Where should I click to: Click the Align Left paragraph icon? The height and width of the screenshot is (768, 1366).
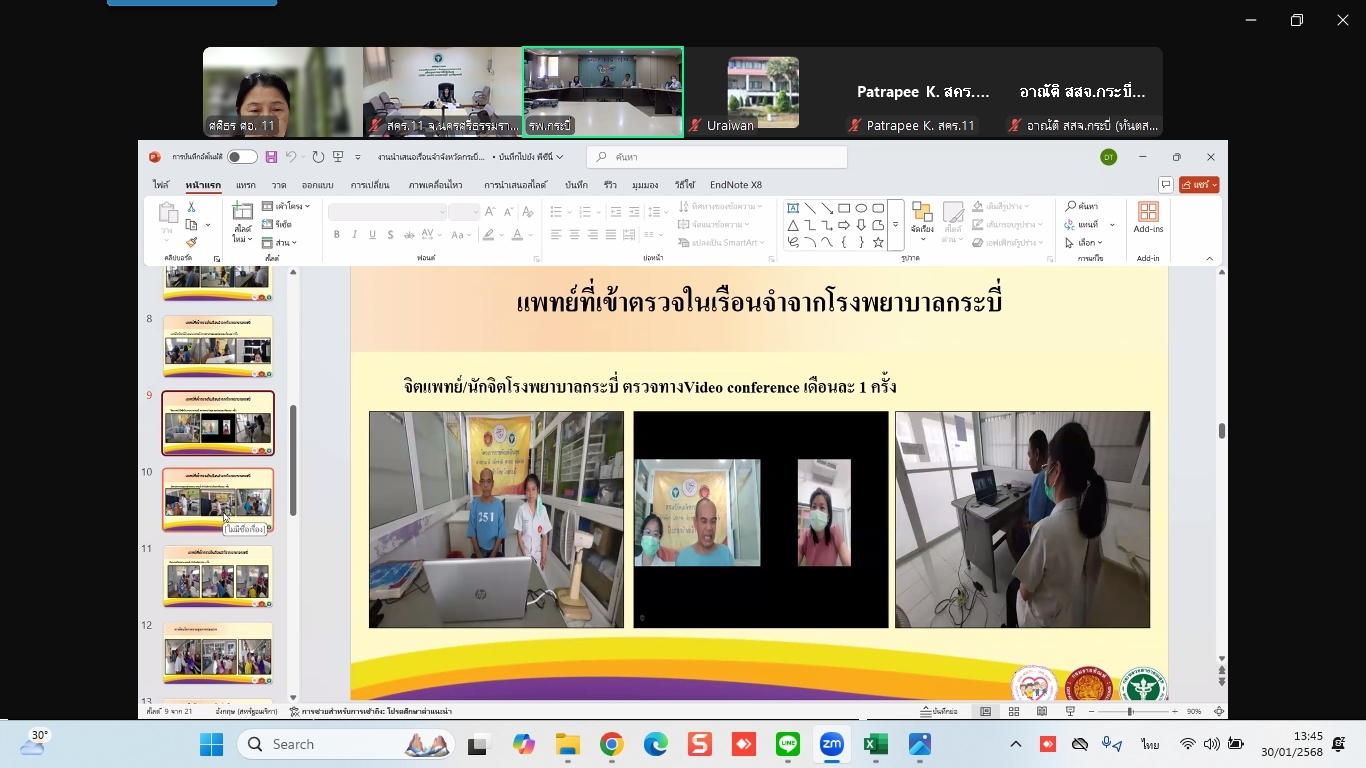point(556,235)
